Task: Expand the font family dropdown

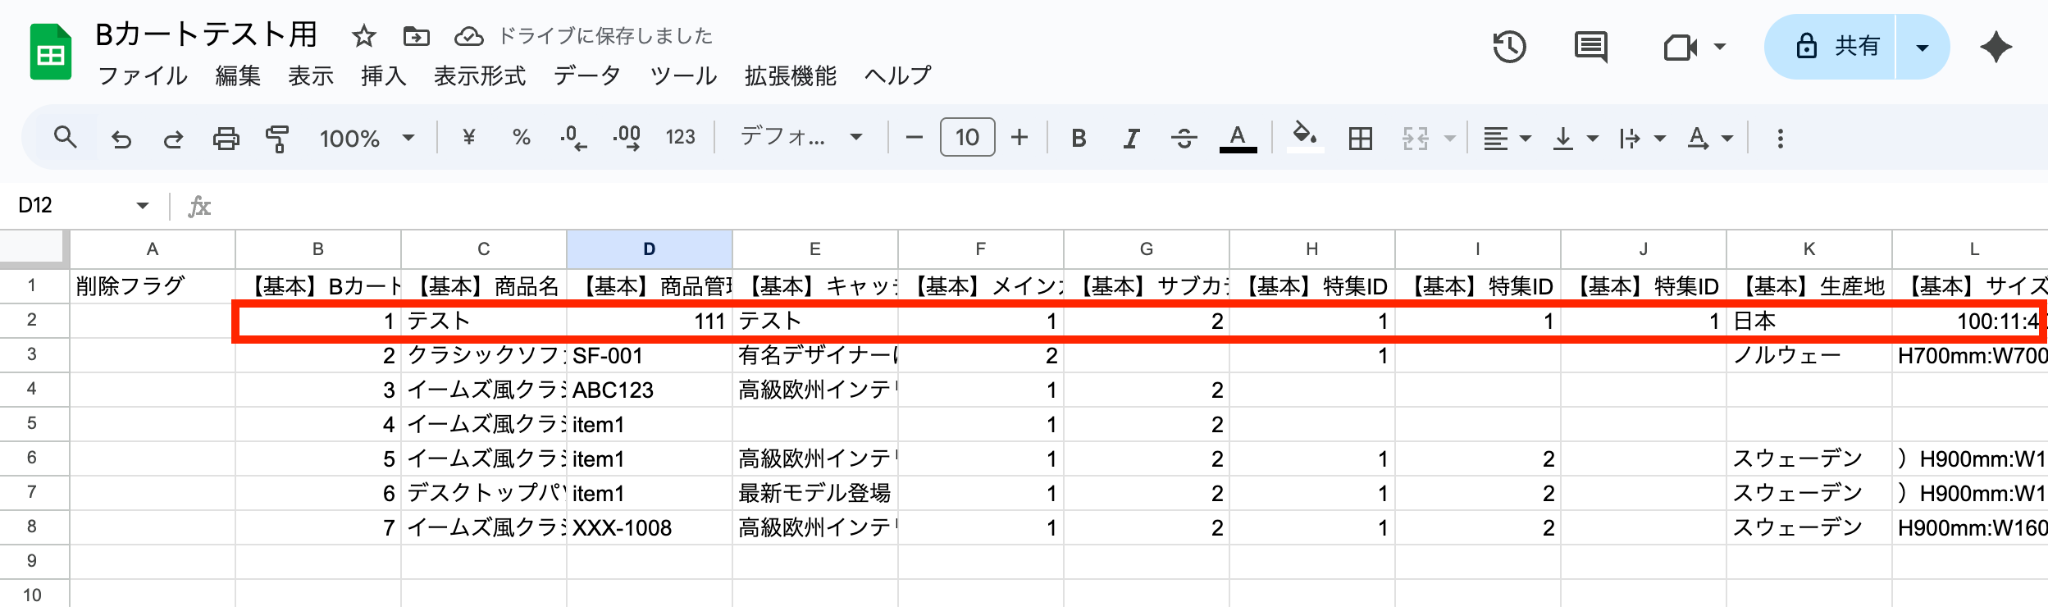Action: [800, 137]
